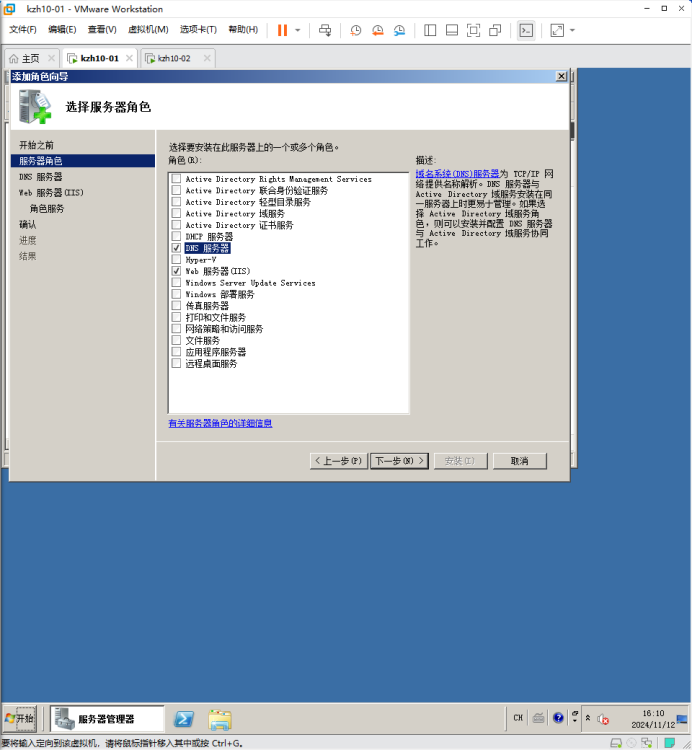Screen dimensions: 693x750
Task: Check the 传真服务器 role
Action: [176, 306]
